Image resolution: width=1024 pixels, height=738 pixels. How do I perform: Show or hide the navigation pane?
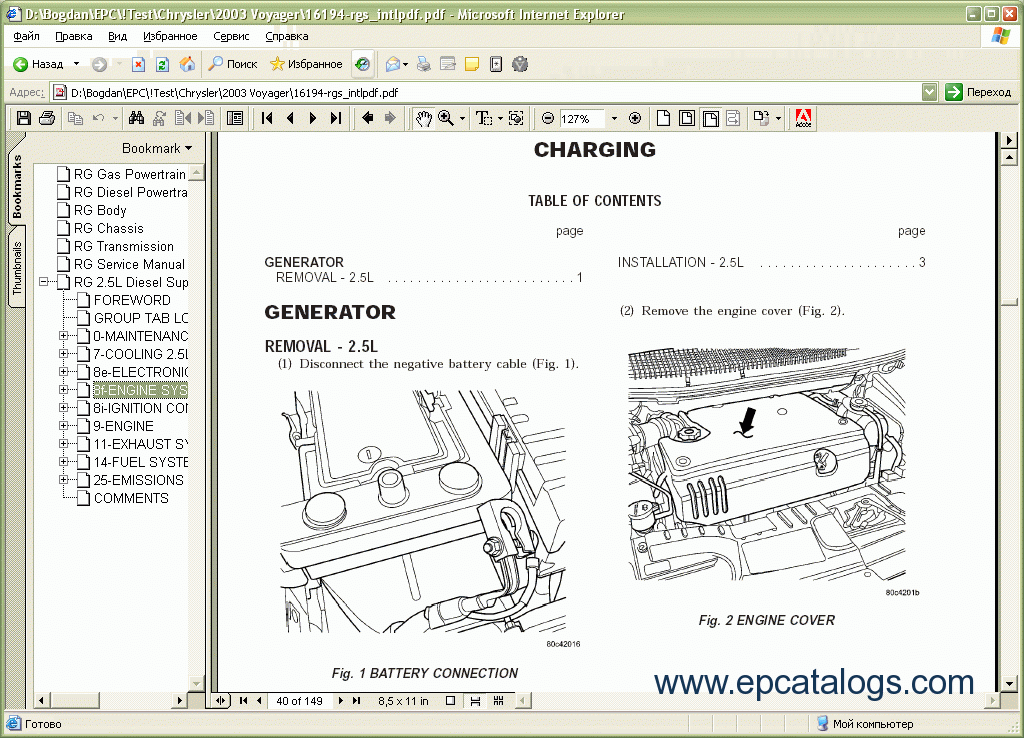click(234, 118)
